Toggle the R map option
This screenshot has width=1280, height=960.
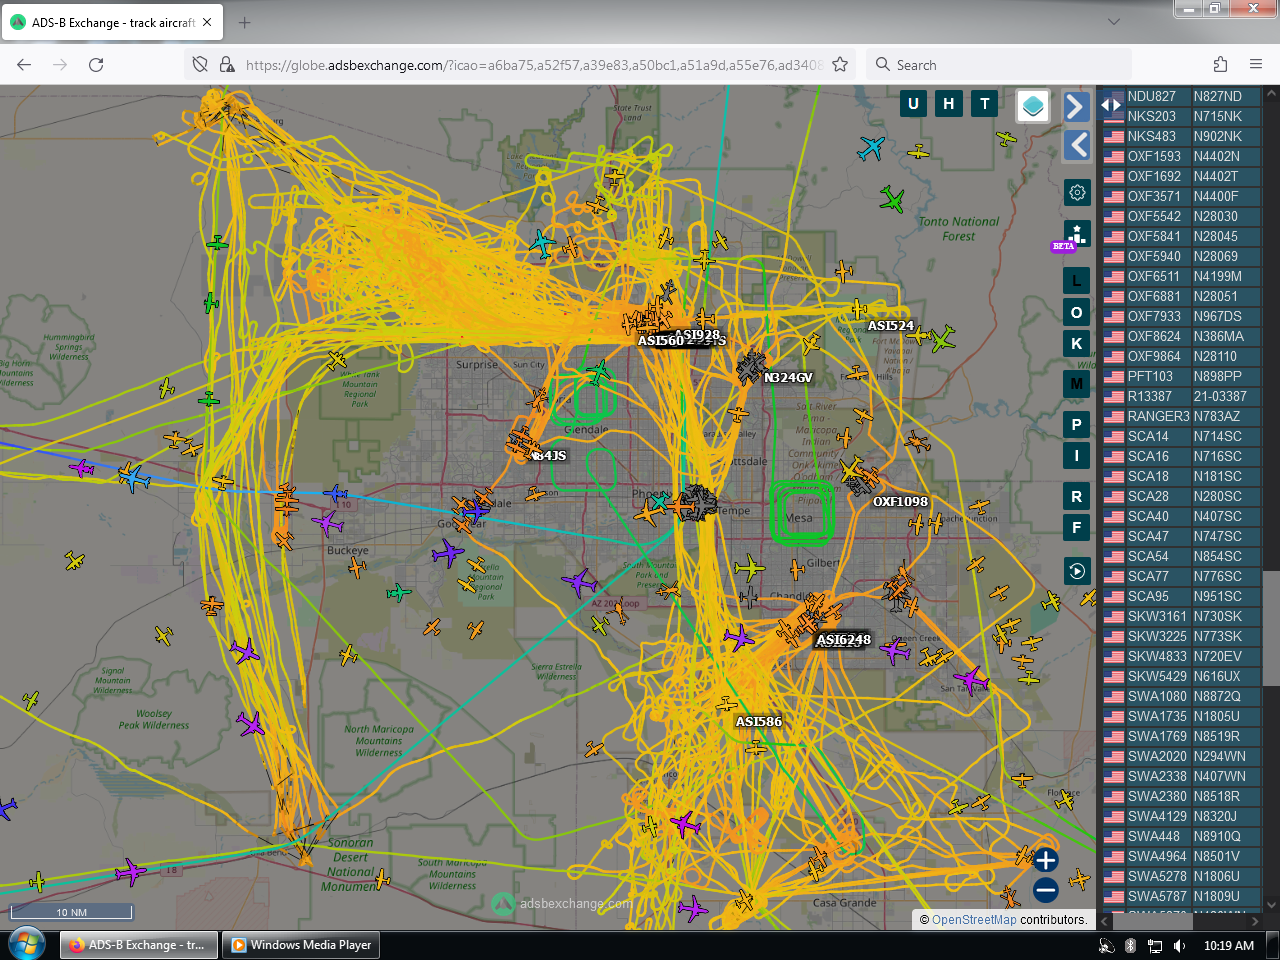point(1077,496)
